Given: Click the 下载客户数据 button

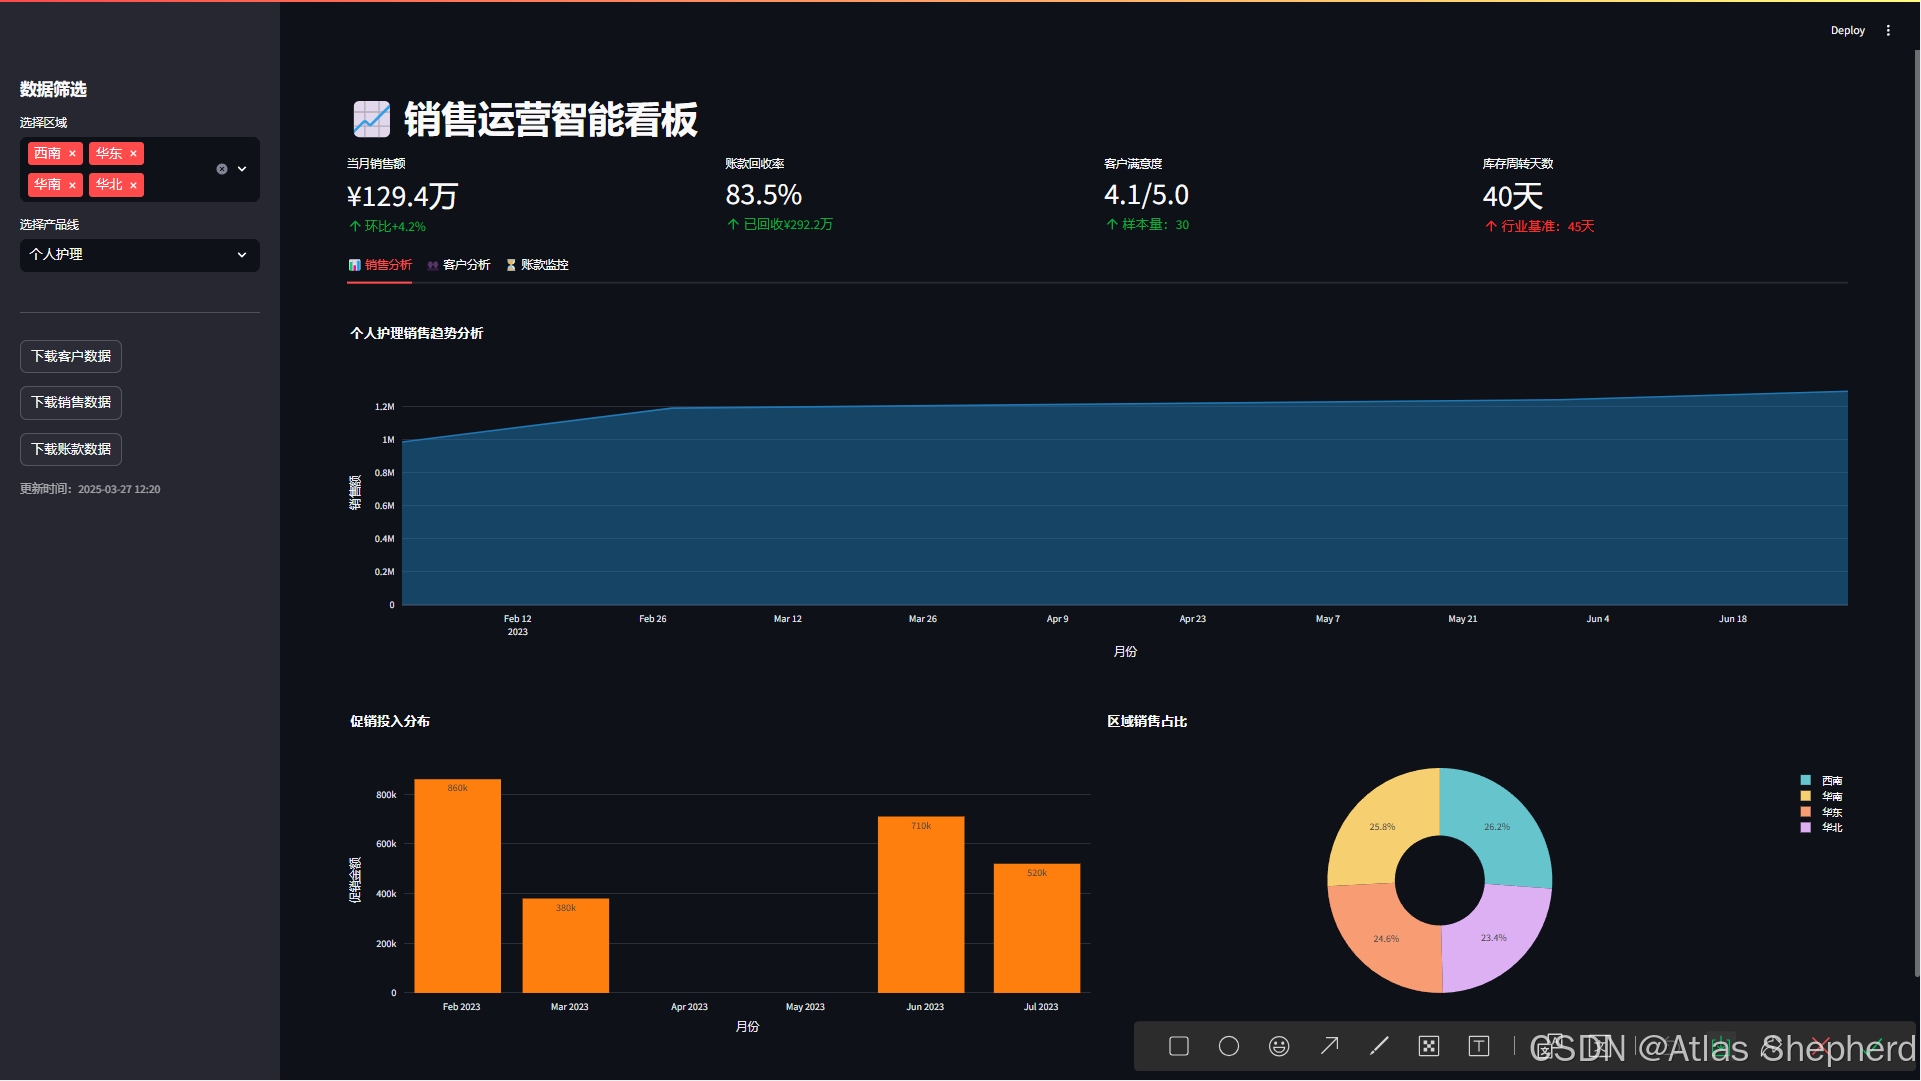Looking at the screenshot, I should coord(71,357).
